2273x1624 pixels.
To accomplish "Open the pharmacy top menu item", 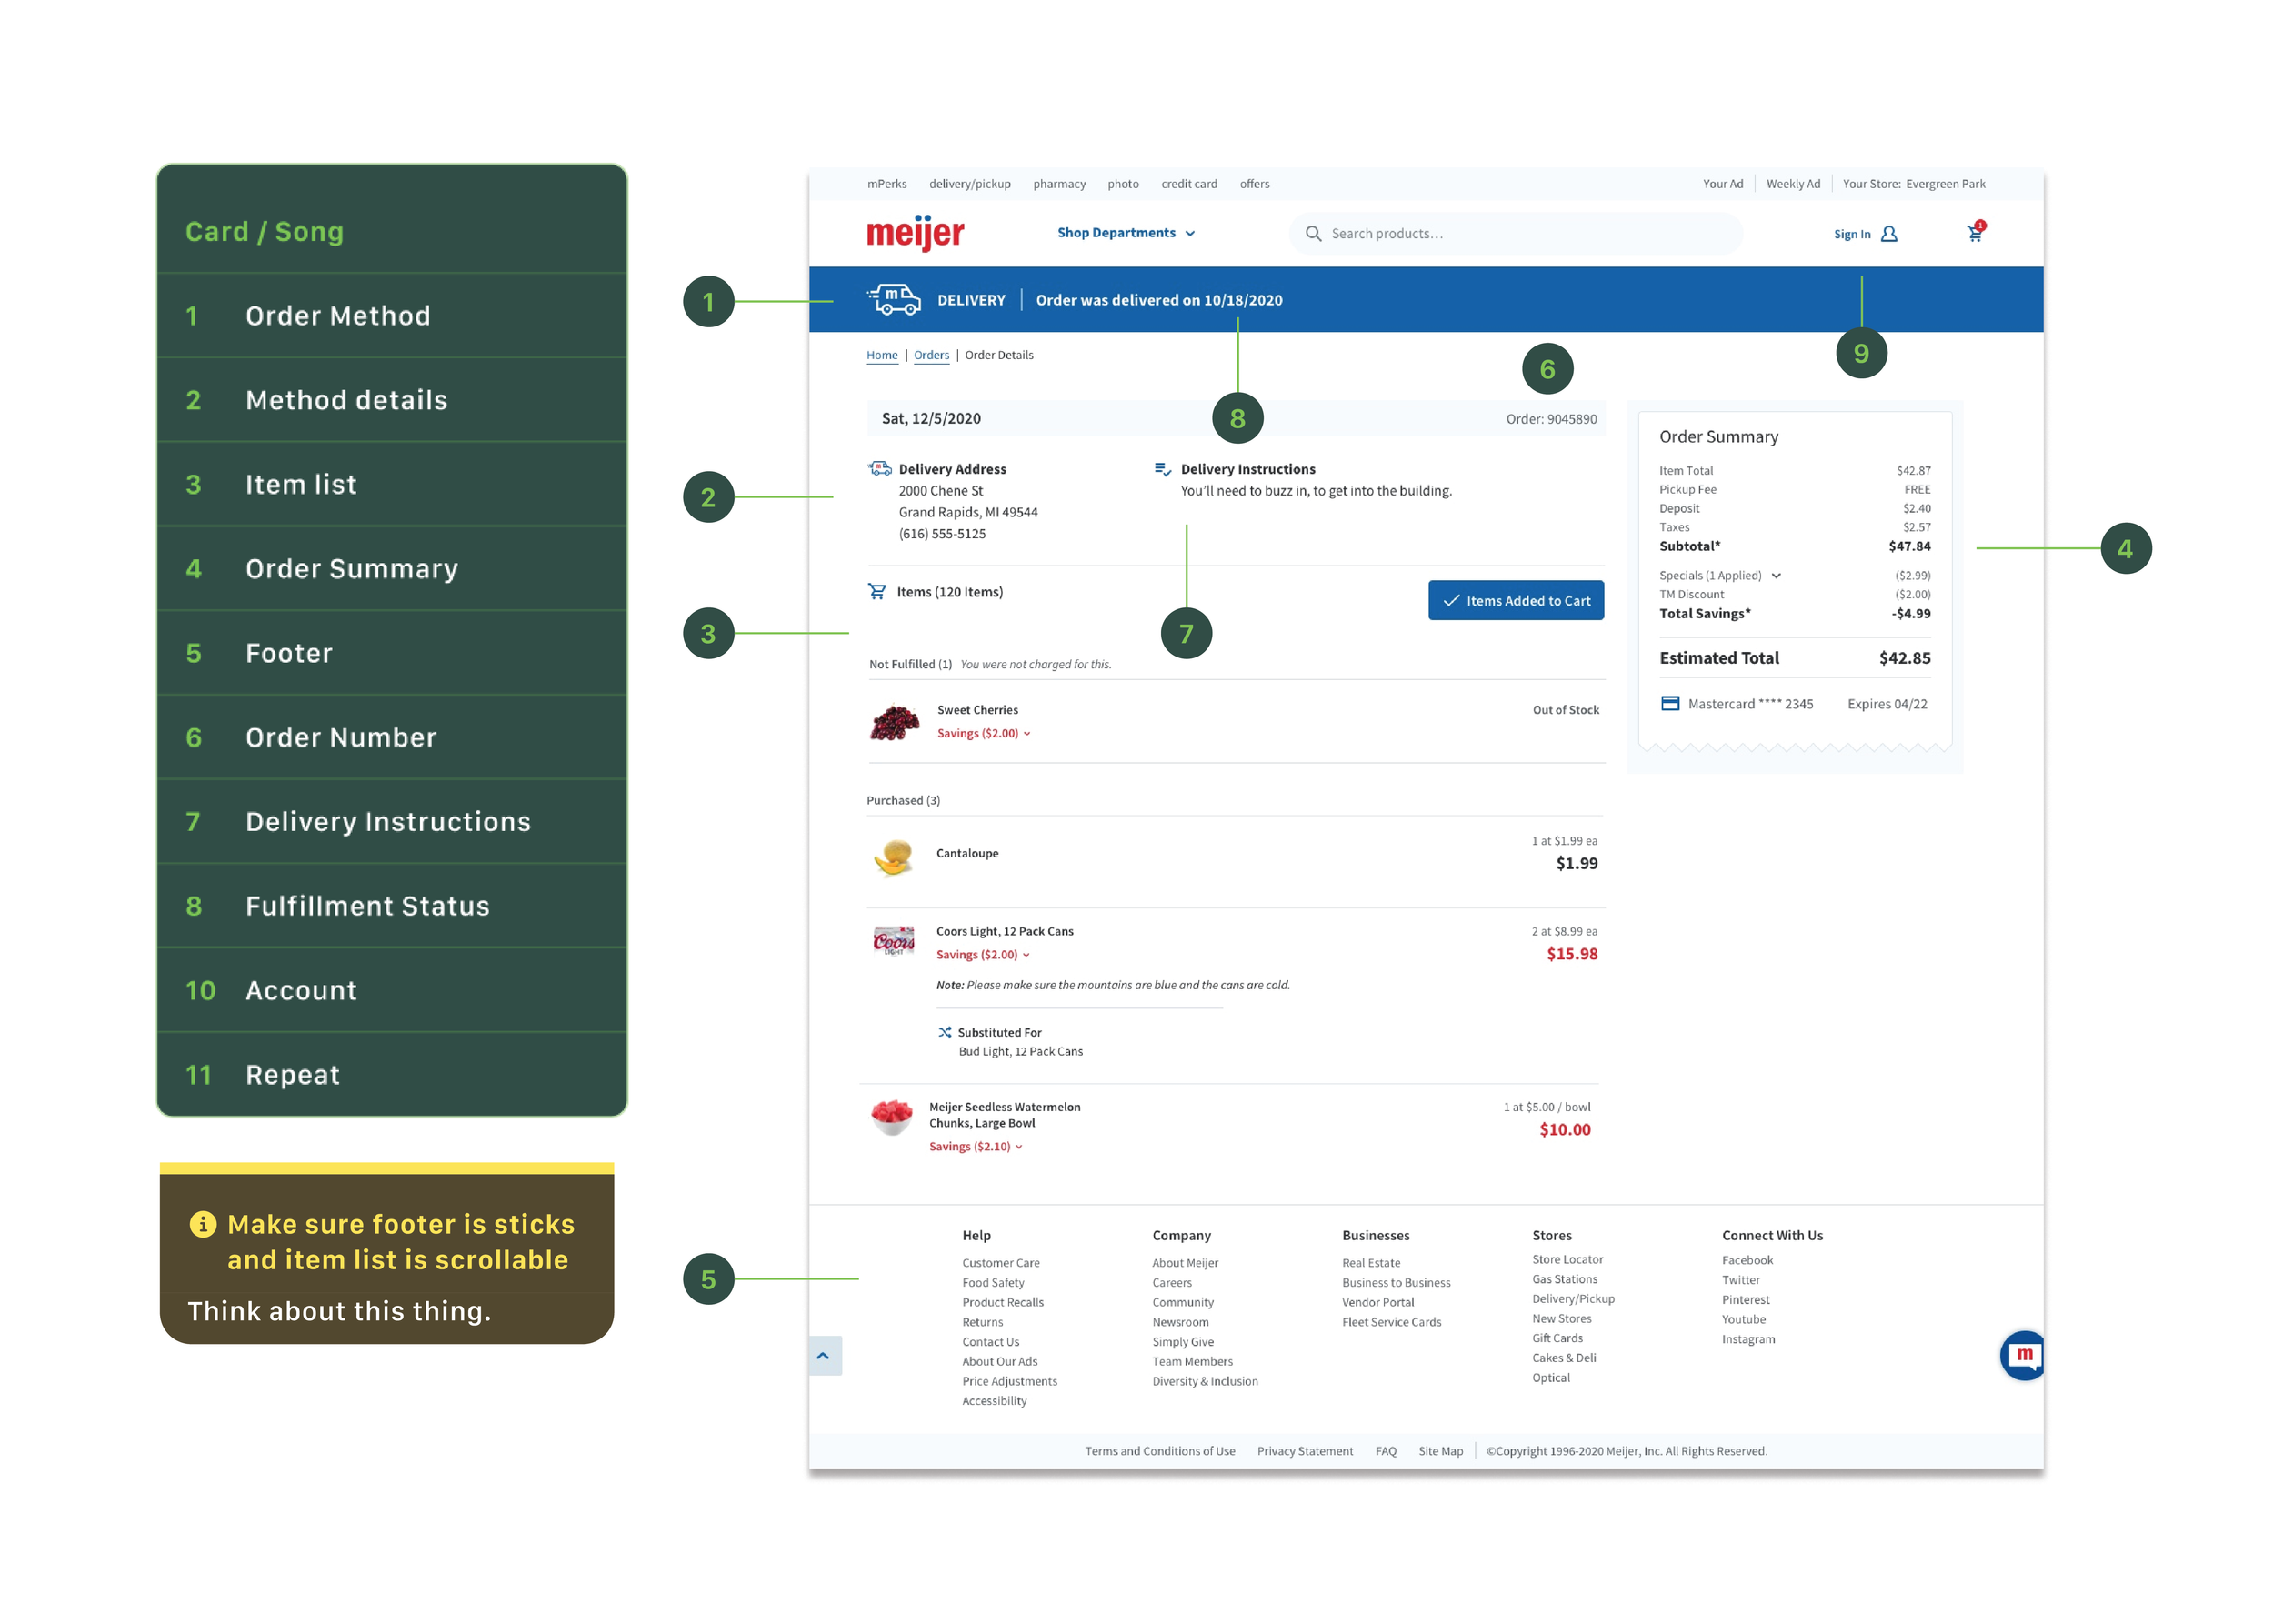I will pyautogui.click(x=1059, y=184).
